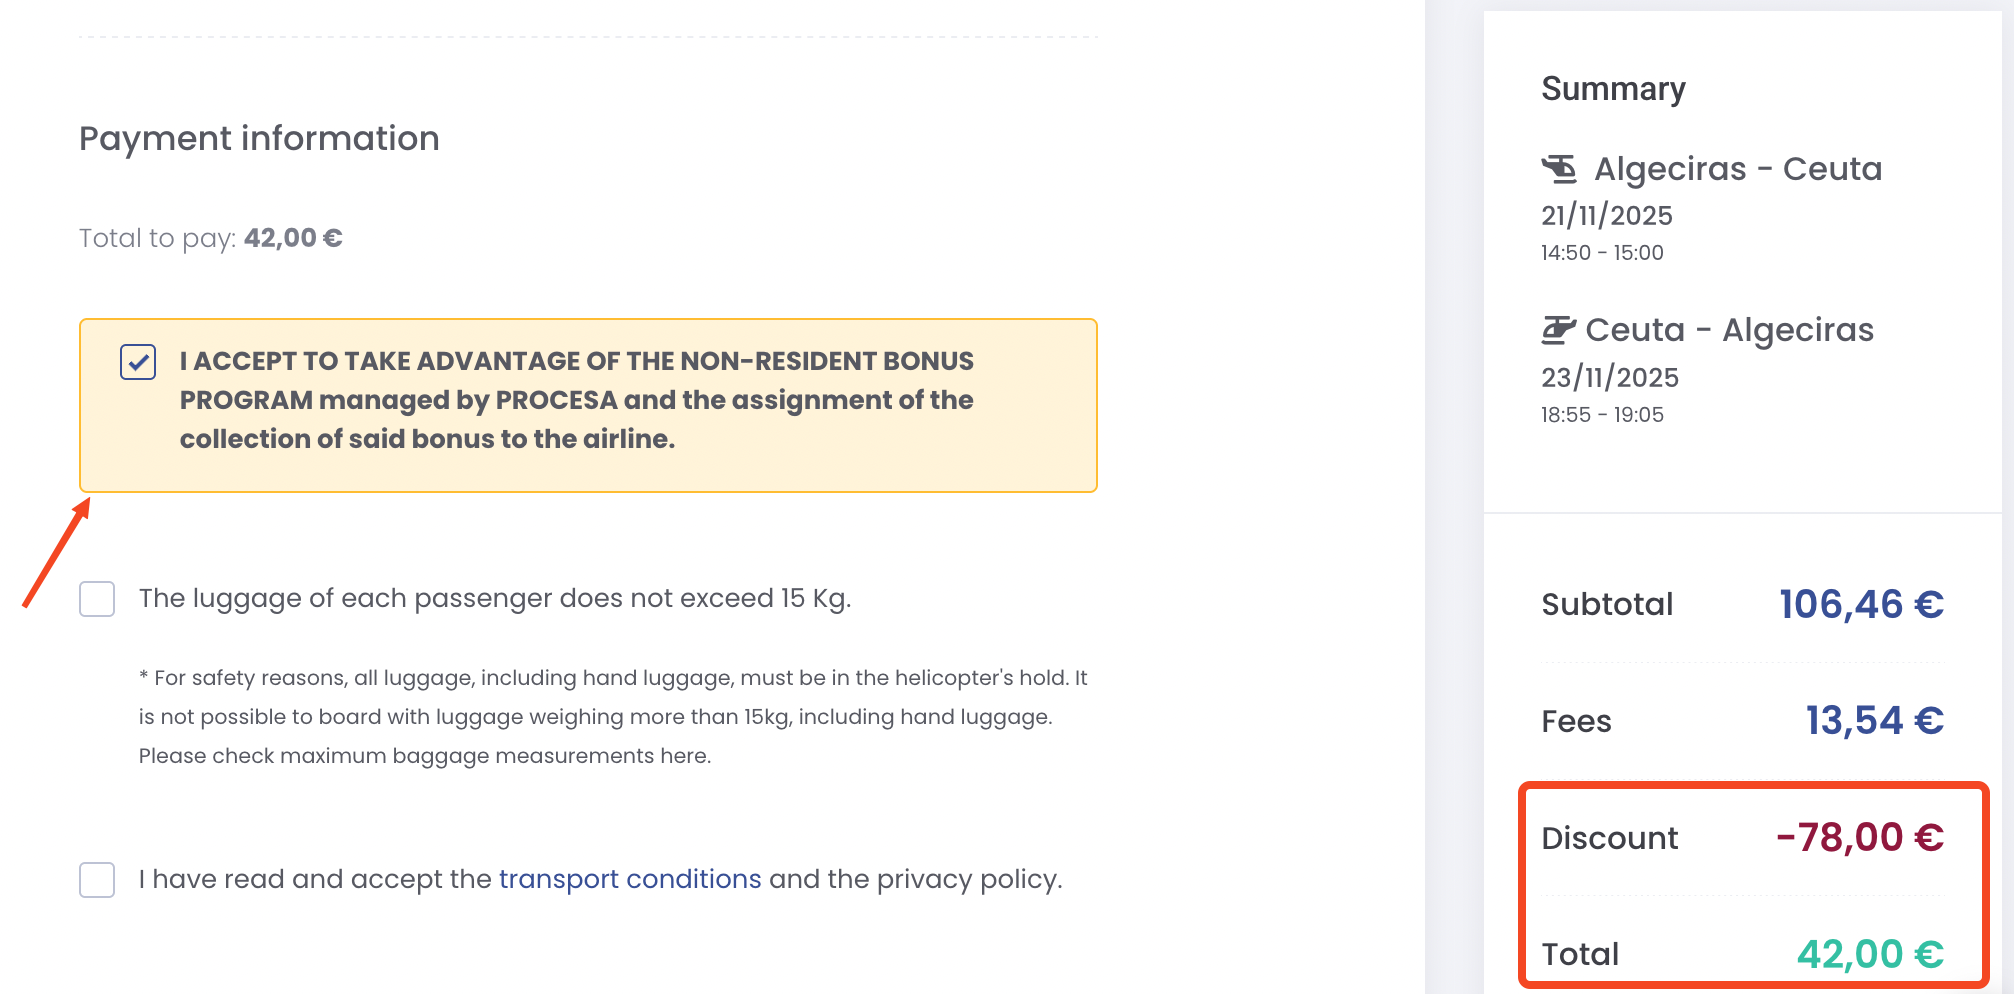2014x994 pixels.
Task: Click the green Total 42,00 € in Summary
Action: coord(1869,954)
